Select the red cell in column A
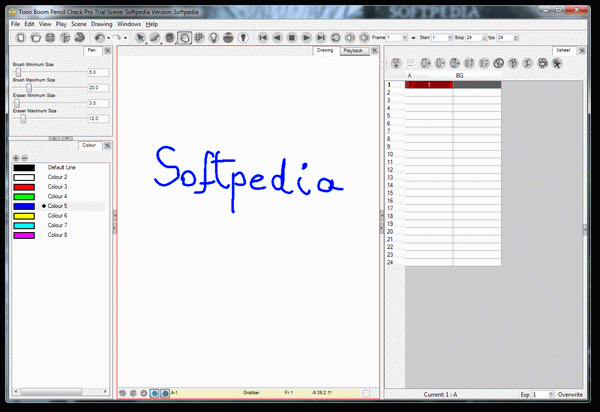Image resolution: width=600 pixels, height=412 pixels. (x=429, y=85)
